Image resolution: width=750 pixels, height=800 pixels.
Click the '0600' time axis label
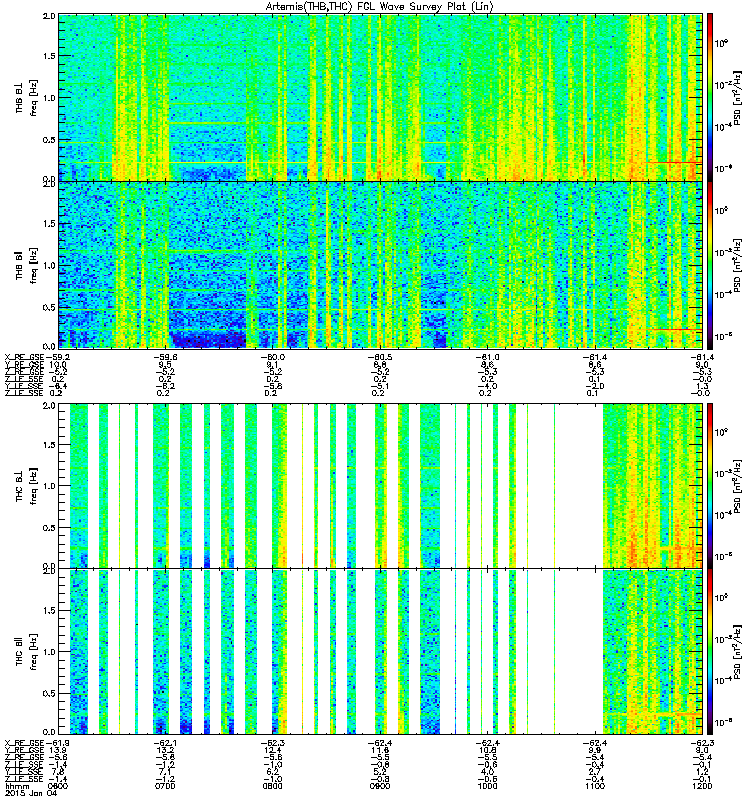58,786
